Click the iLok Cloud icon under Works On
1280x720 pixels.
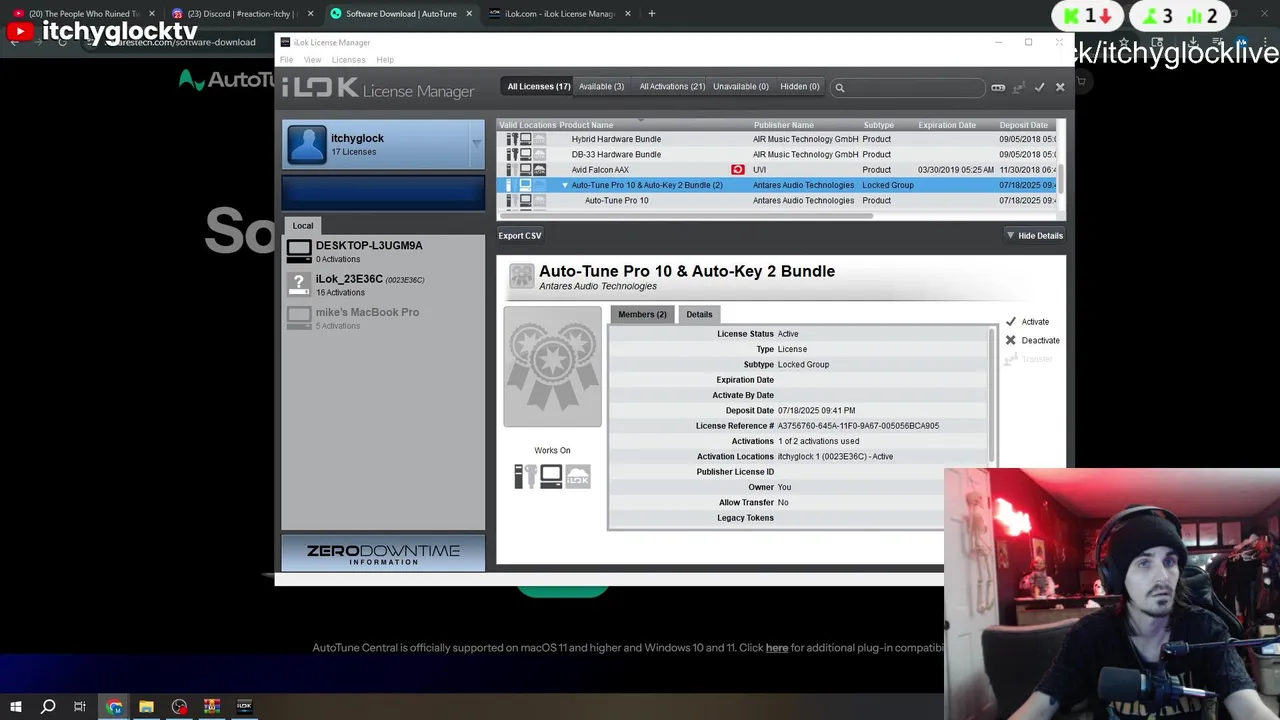coord(578,477)
